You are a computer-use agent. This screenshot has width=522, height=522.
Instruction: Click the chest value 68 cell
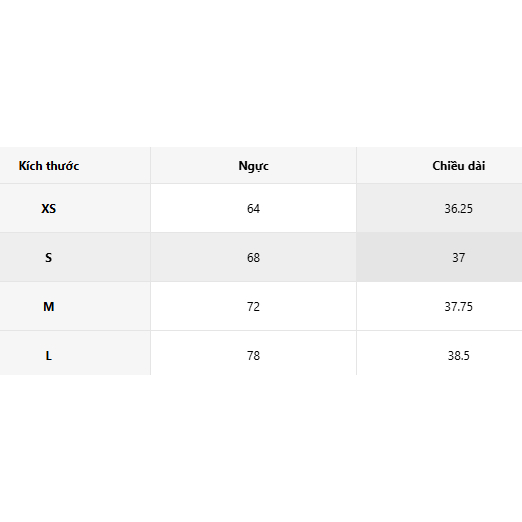pyautogui.click(x=253, y=258)
